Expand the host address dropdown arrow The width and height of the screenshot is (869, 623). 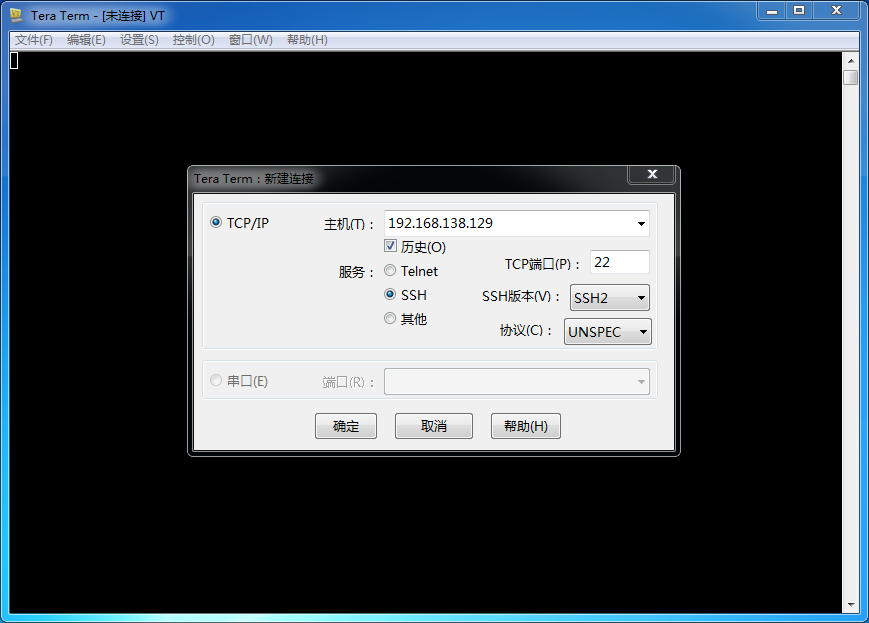pyautogui.click(x=641, y=223)
